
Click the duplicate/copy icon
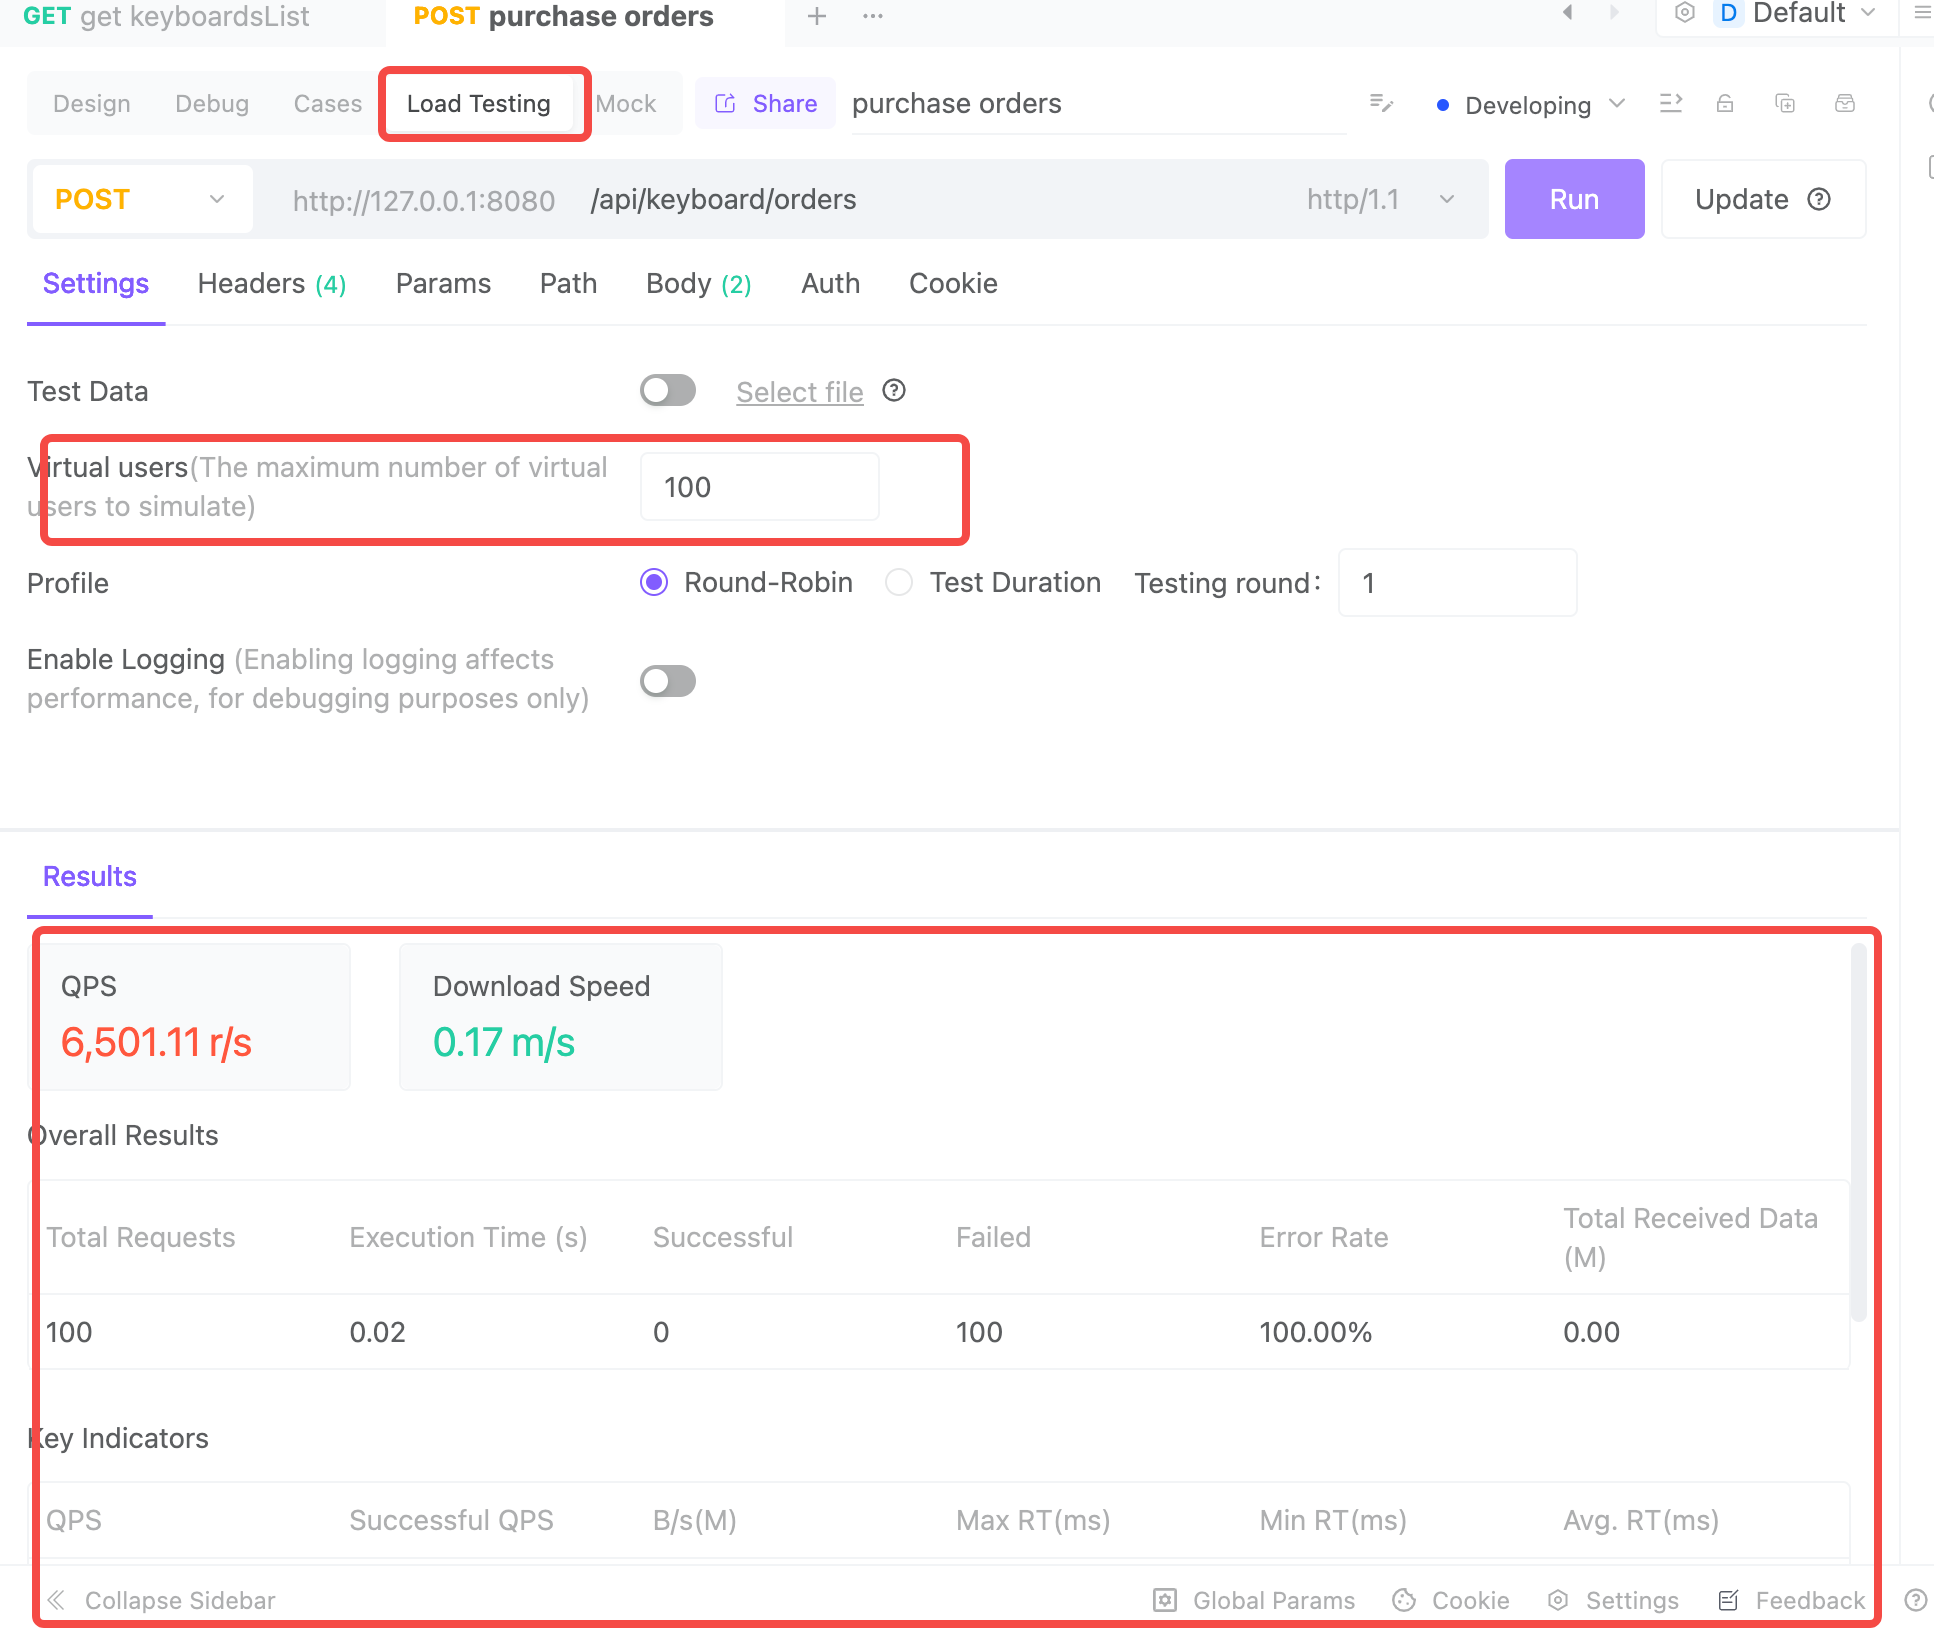1785,103
